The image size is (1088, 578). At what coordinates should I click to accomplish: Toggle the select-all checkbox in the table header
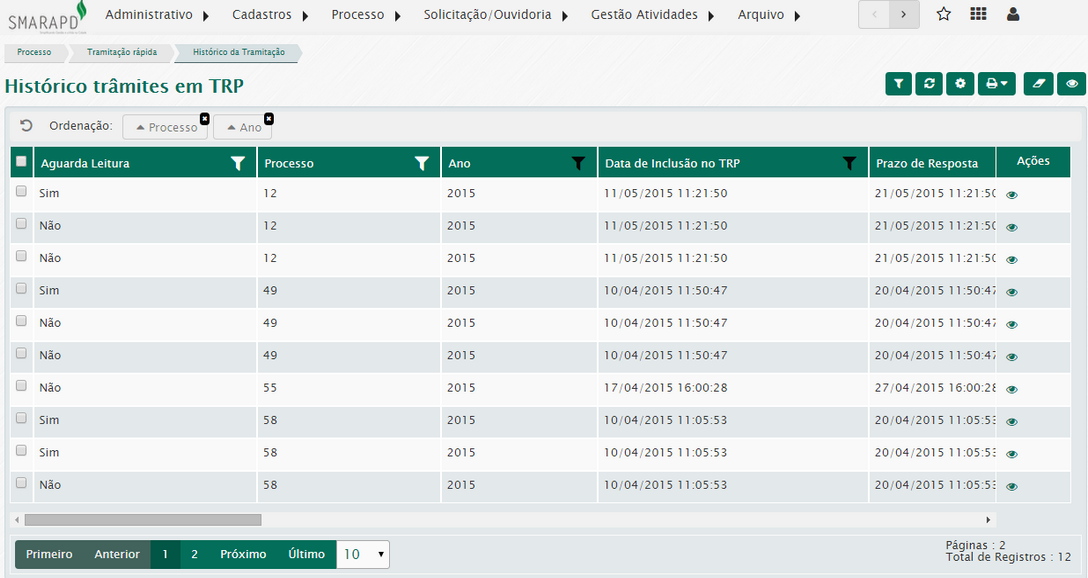click(x=21, y=162)
